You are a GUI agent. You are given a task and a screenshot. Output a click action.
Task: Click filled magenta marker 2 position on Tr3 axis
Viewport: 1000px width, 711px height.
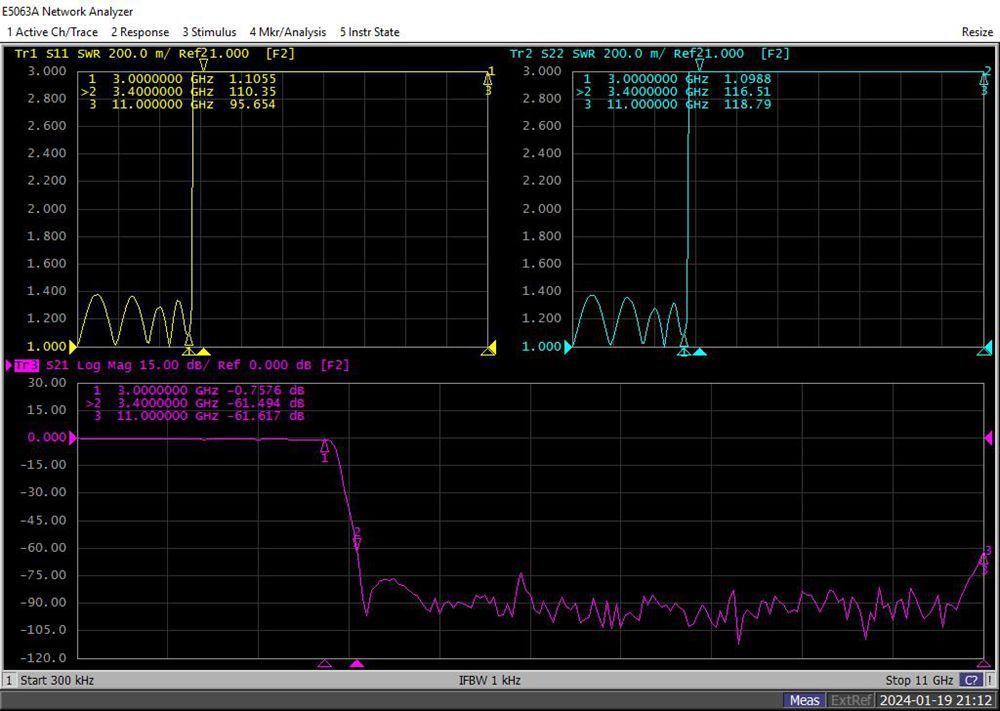(x=357, y=664)
